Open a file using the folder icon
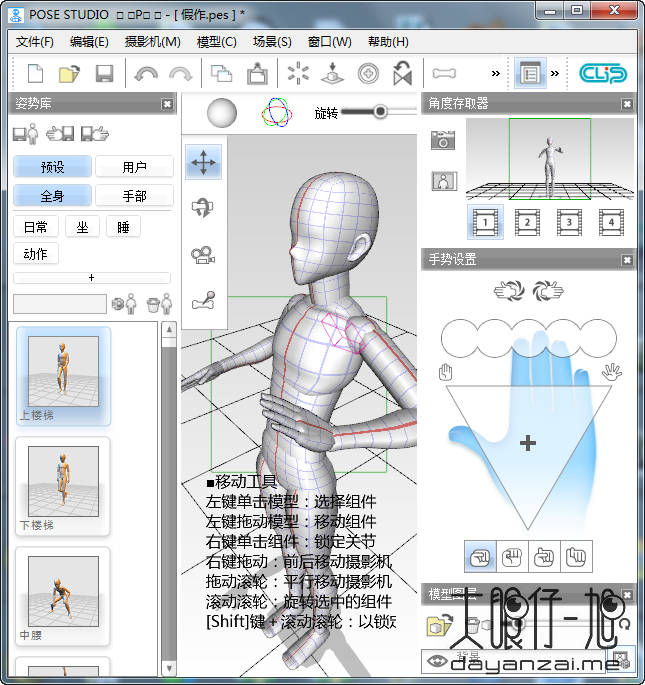 (69, 73)
